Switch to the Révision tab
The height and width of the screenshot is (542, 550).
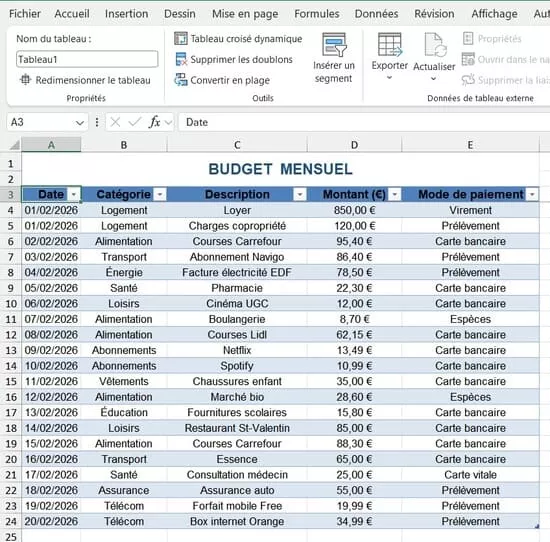[434, 14]
